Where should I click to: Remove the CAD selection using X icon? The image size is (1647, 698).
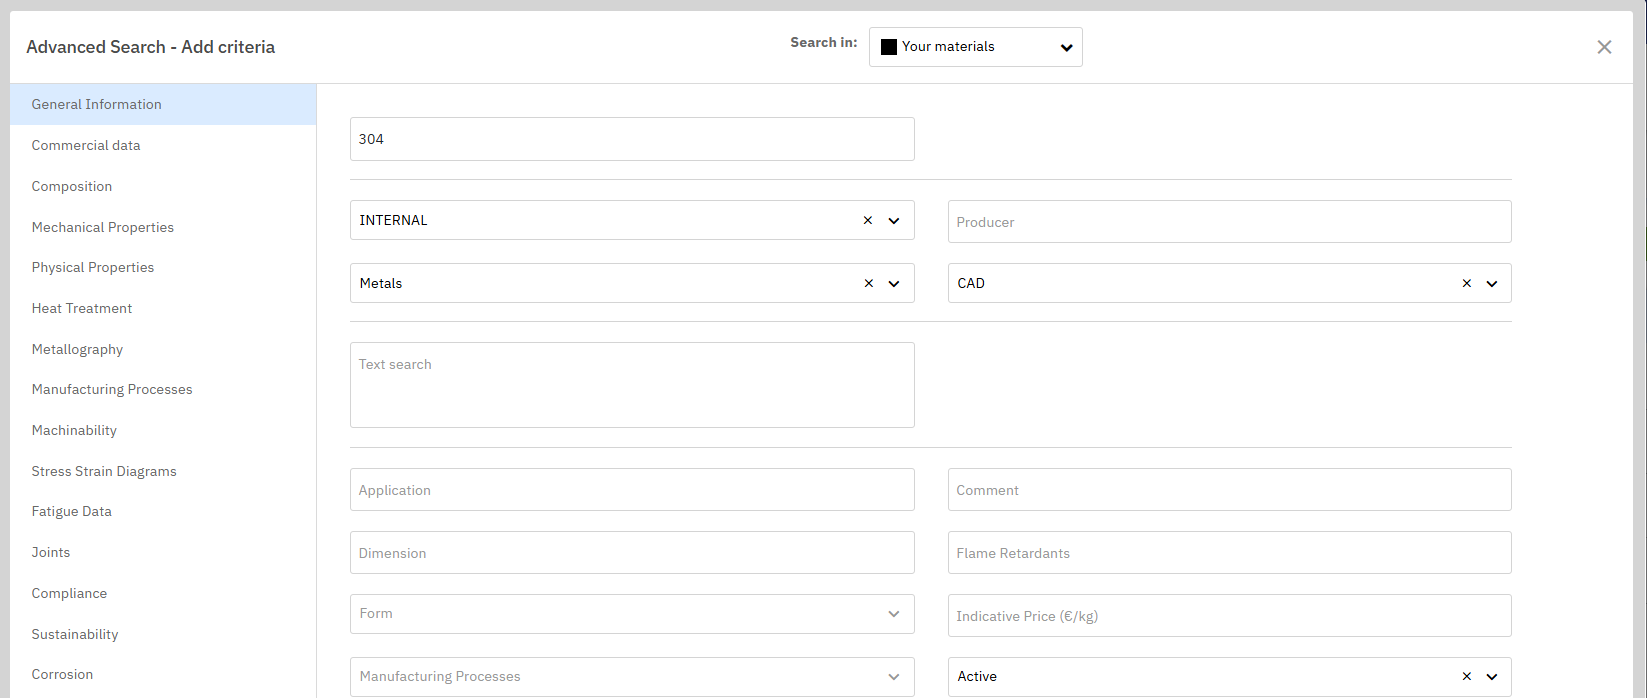[x=1466, y=284]
